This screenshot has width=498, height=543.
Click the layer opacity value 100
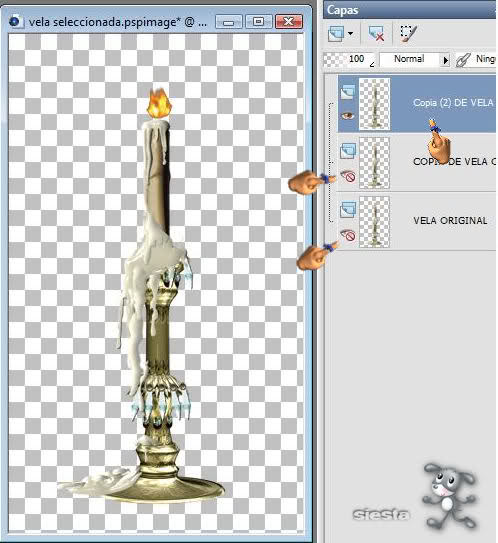(x=356, y=59)
